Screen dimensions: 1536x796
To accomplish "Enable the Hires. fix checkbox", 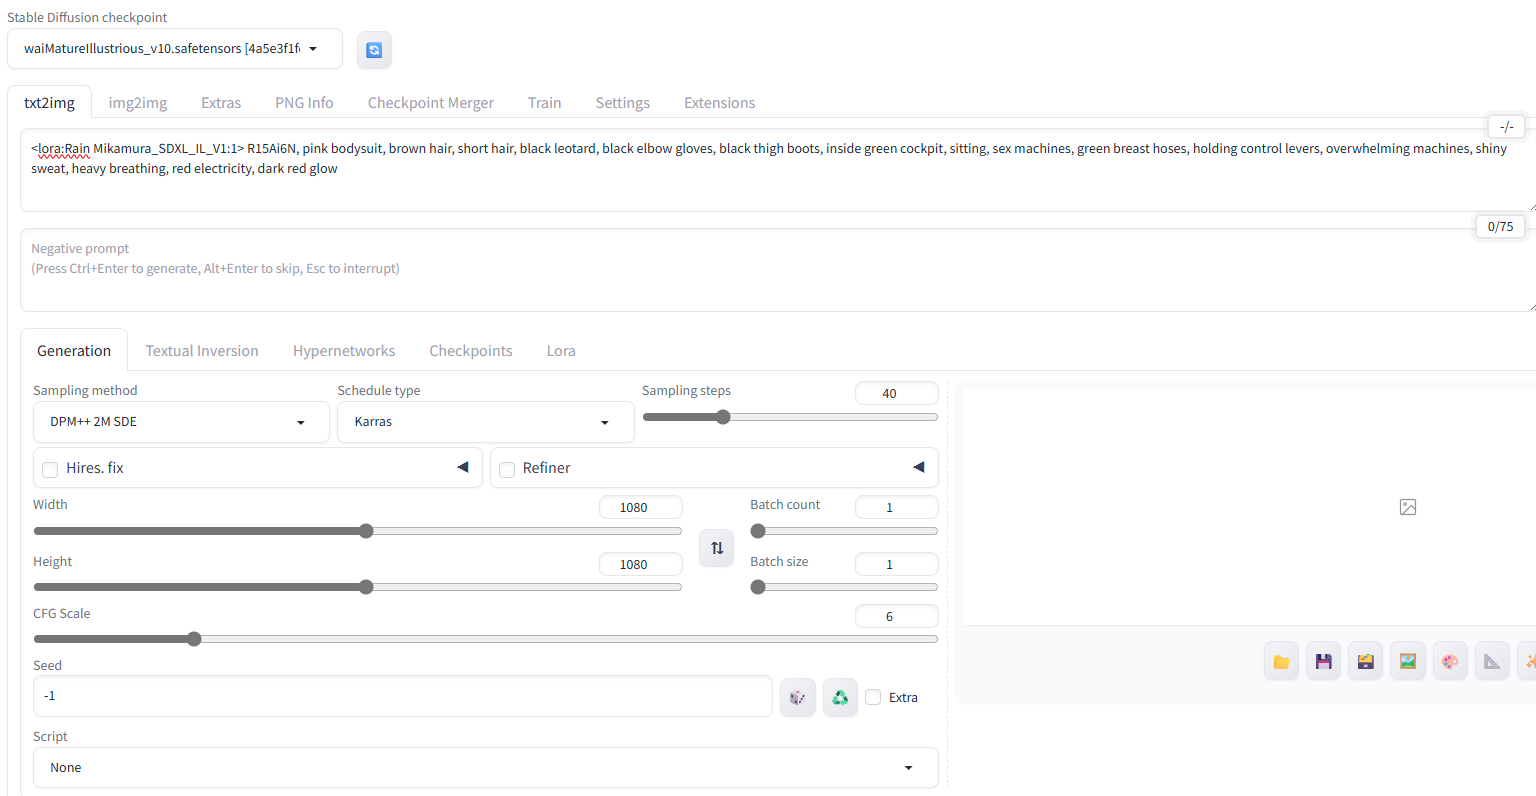I will (50, 469).
